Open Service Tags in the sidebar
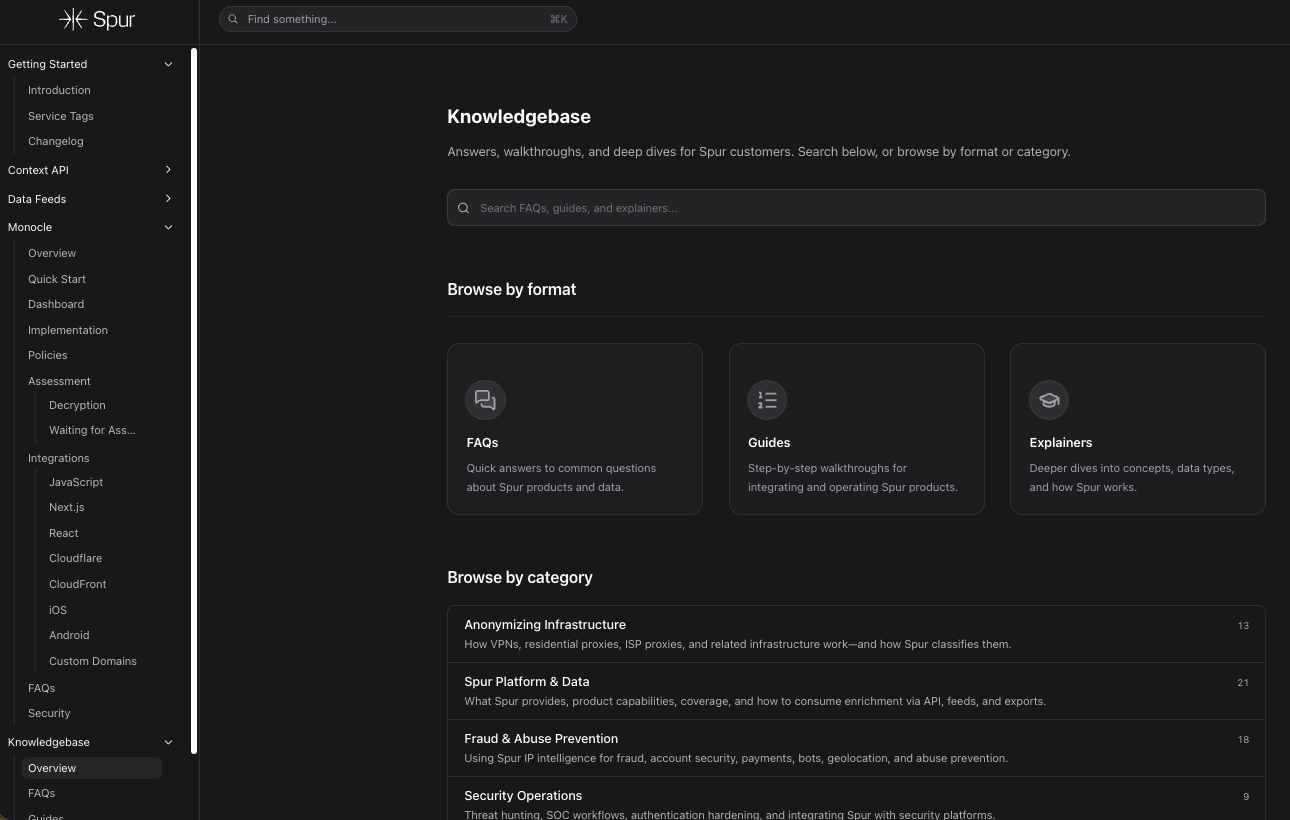 (61, 116)
